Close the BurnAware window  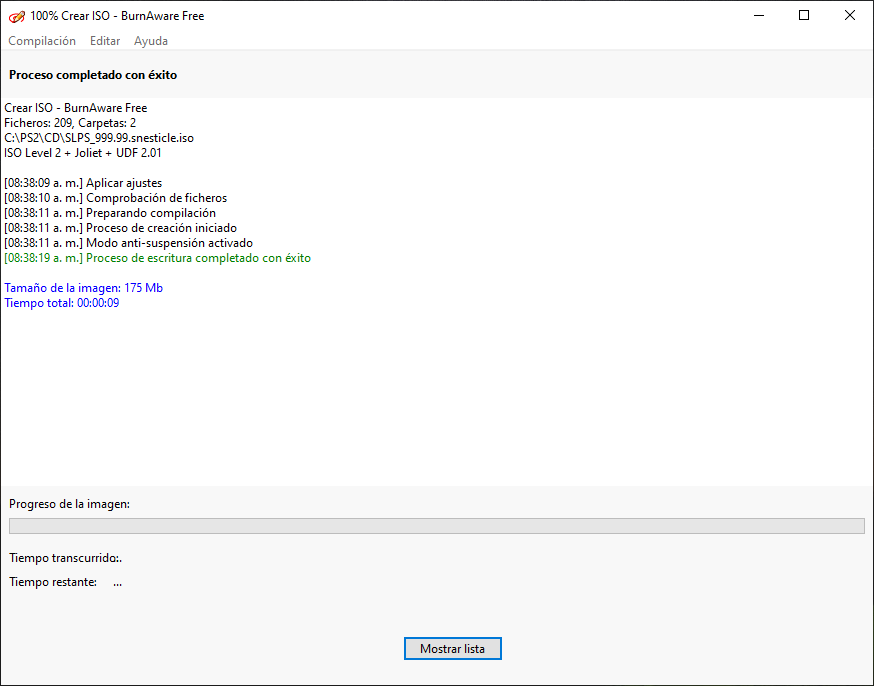pyautogui.click(x=849, y=16)
